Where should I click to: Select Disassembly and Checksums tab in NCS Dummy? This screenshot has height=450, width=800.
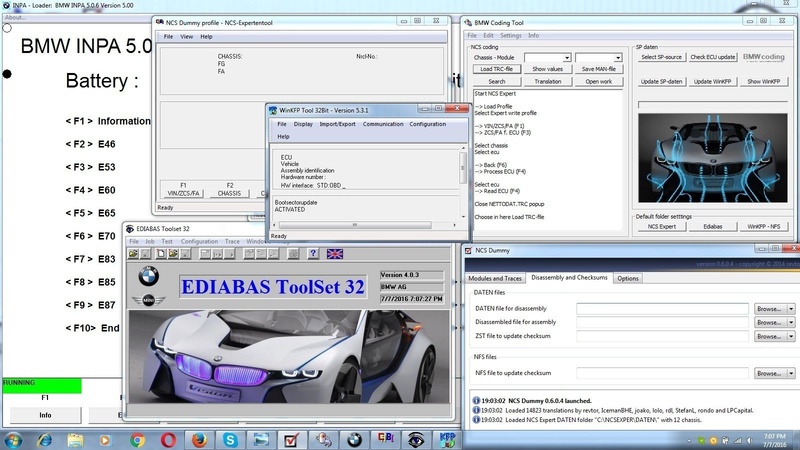click(569, 278)
